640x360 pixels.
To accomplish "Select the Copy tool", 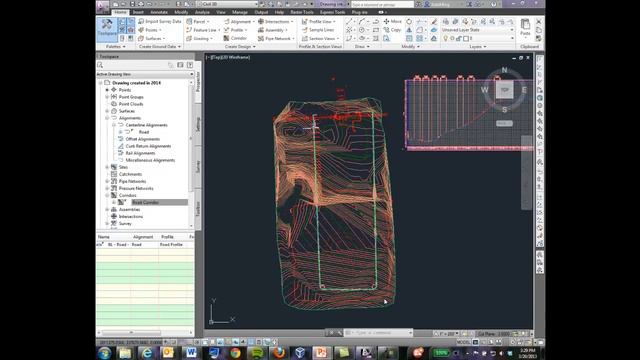I will point(392,30).
